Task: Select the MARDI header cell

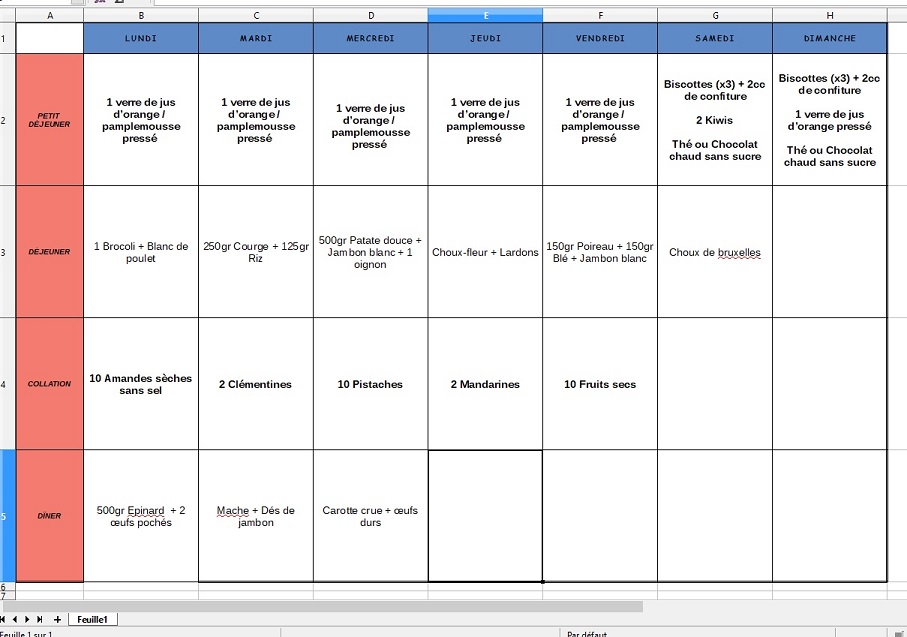Action: 256,38
